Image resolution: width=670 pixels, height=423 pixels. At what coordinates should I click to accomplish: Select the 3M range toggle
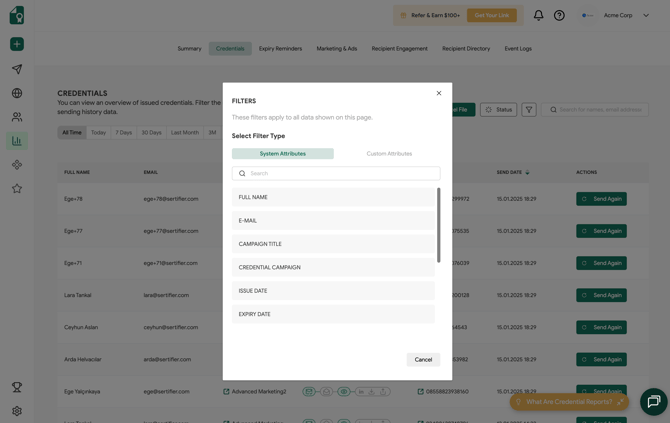[x=212, y=132]
